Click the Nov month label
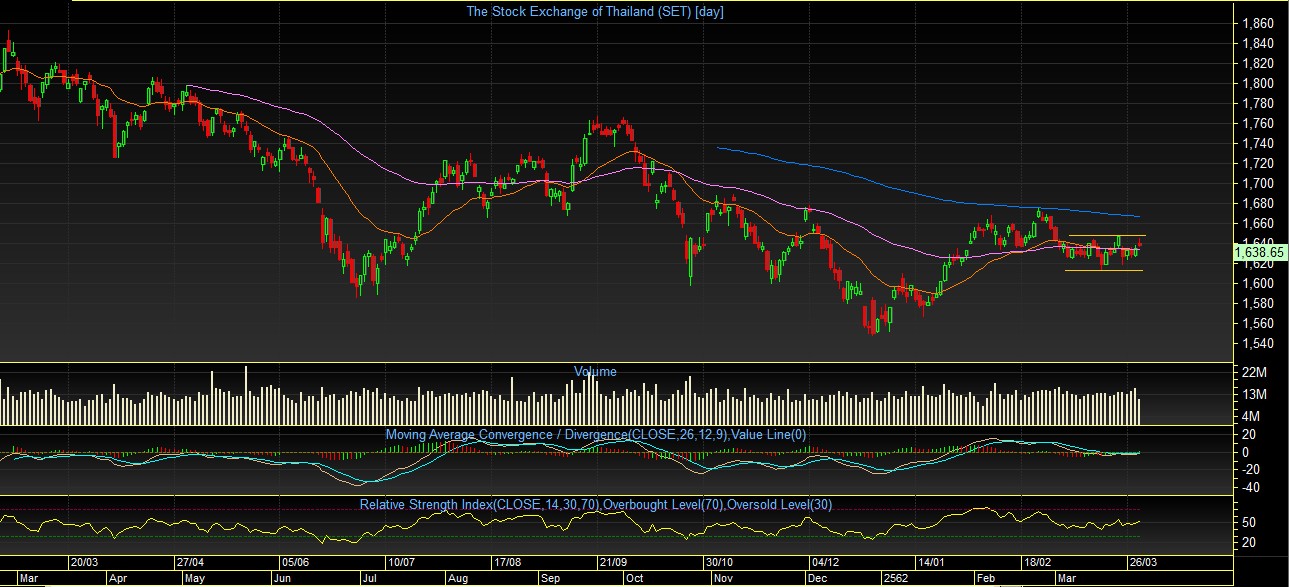Screen dimensions: 1289x587 click(723, 578)
